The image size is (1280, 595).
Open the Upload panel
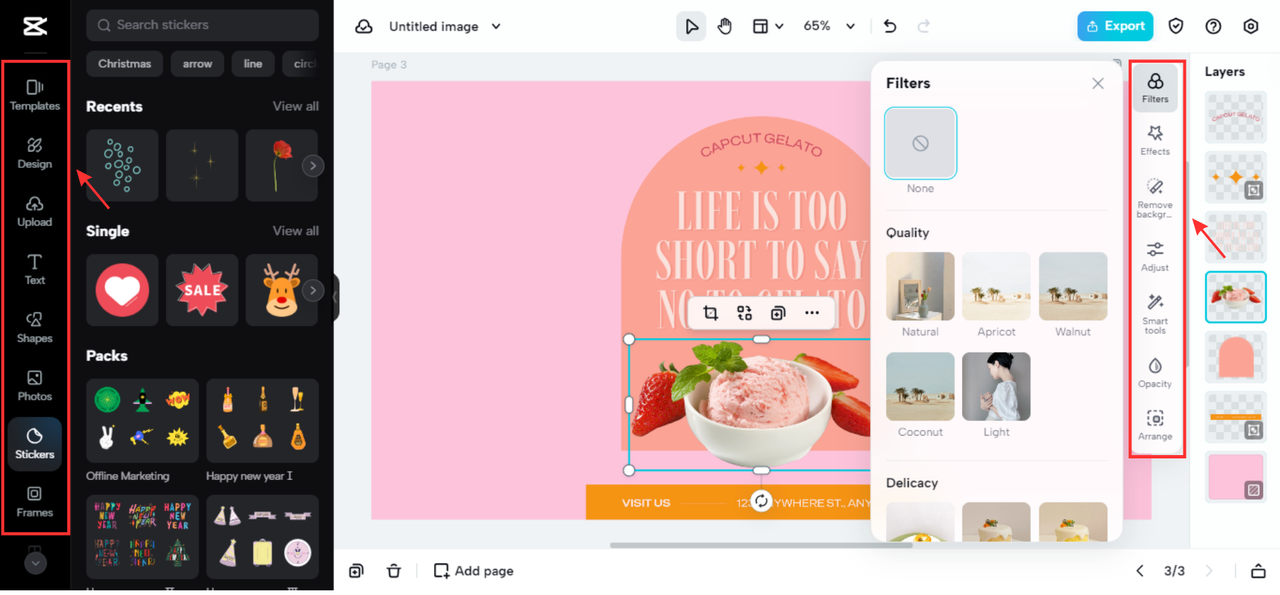coord(35,211)
